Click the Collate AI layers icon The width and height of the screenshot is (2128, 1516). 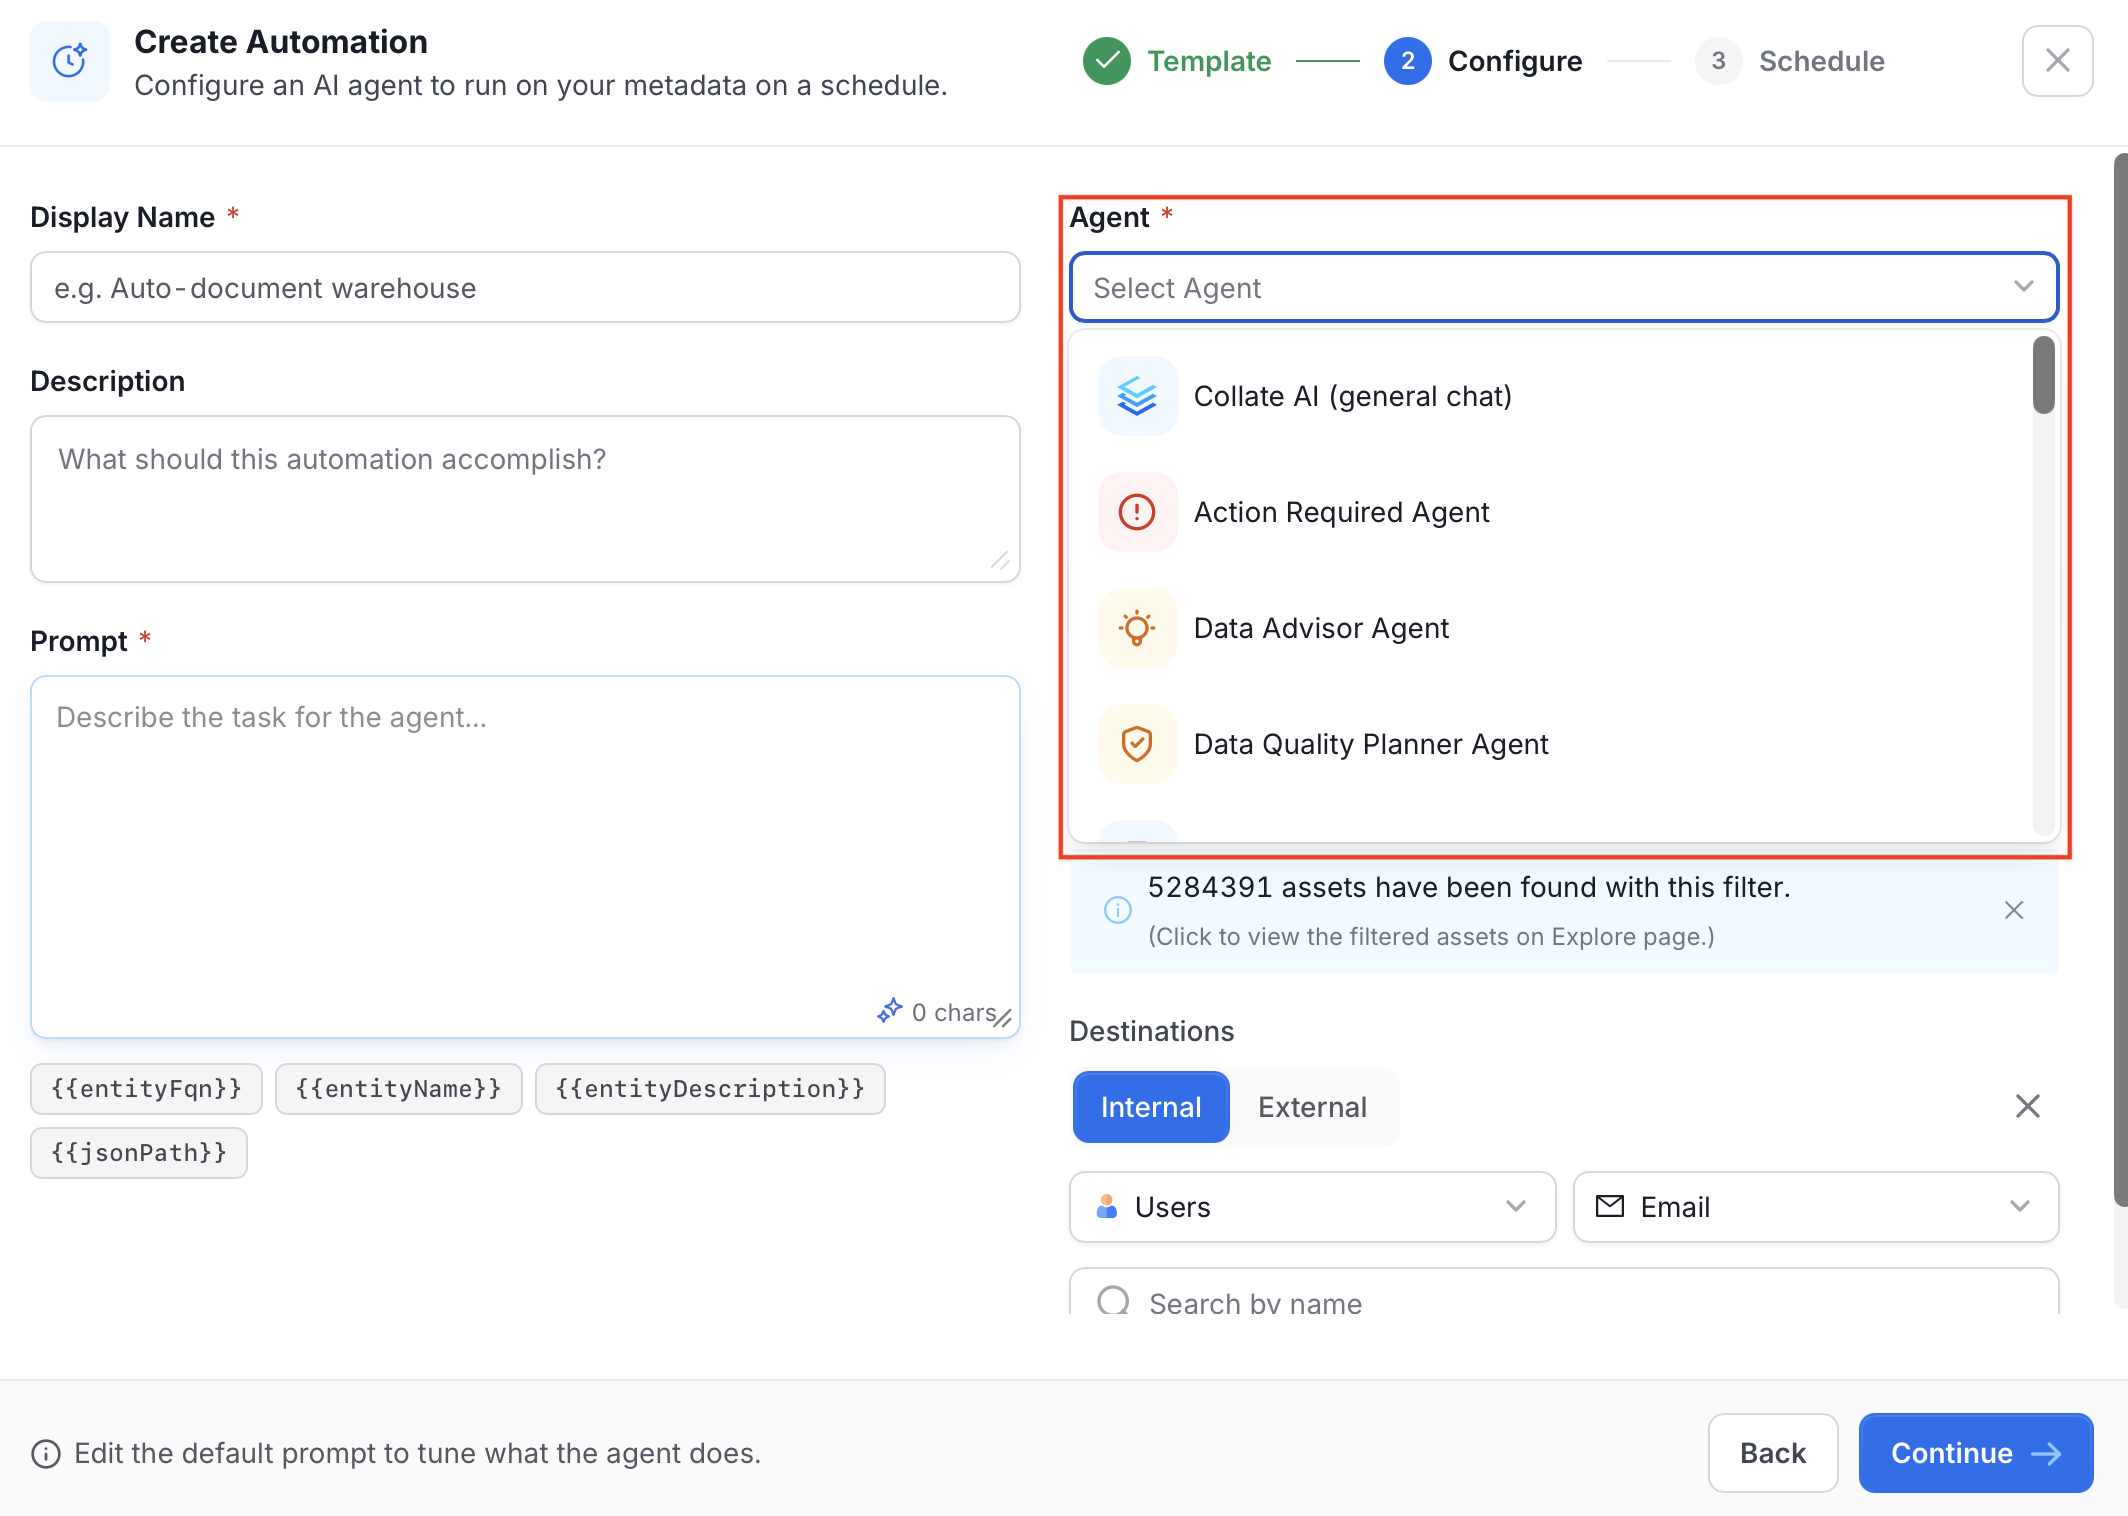(x=1137, y=396)
